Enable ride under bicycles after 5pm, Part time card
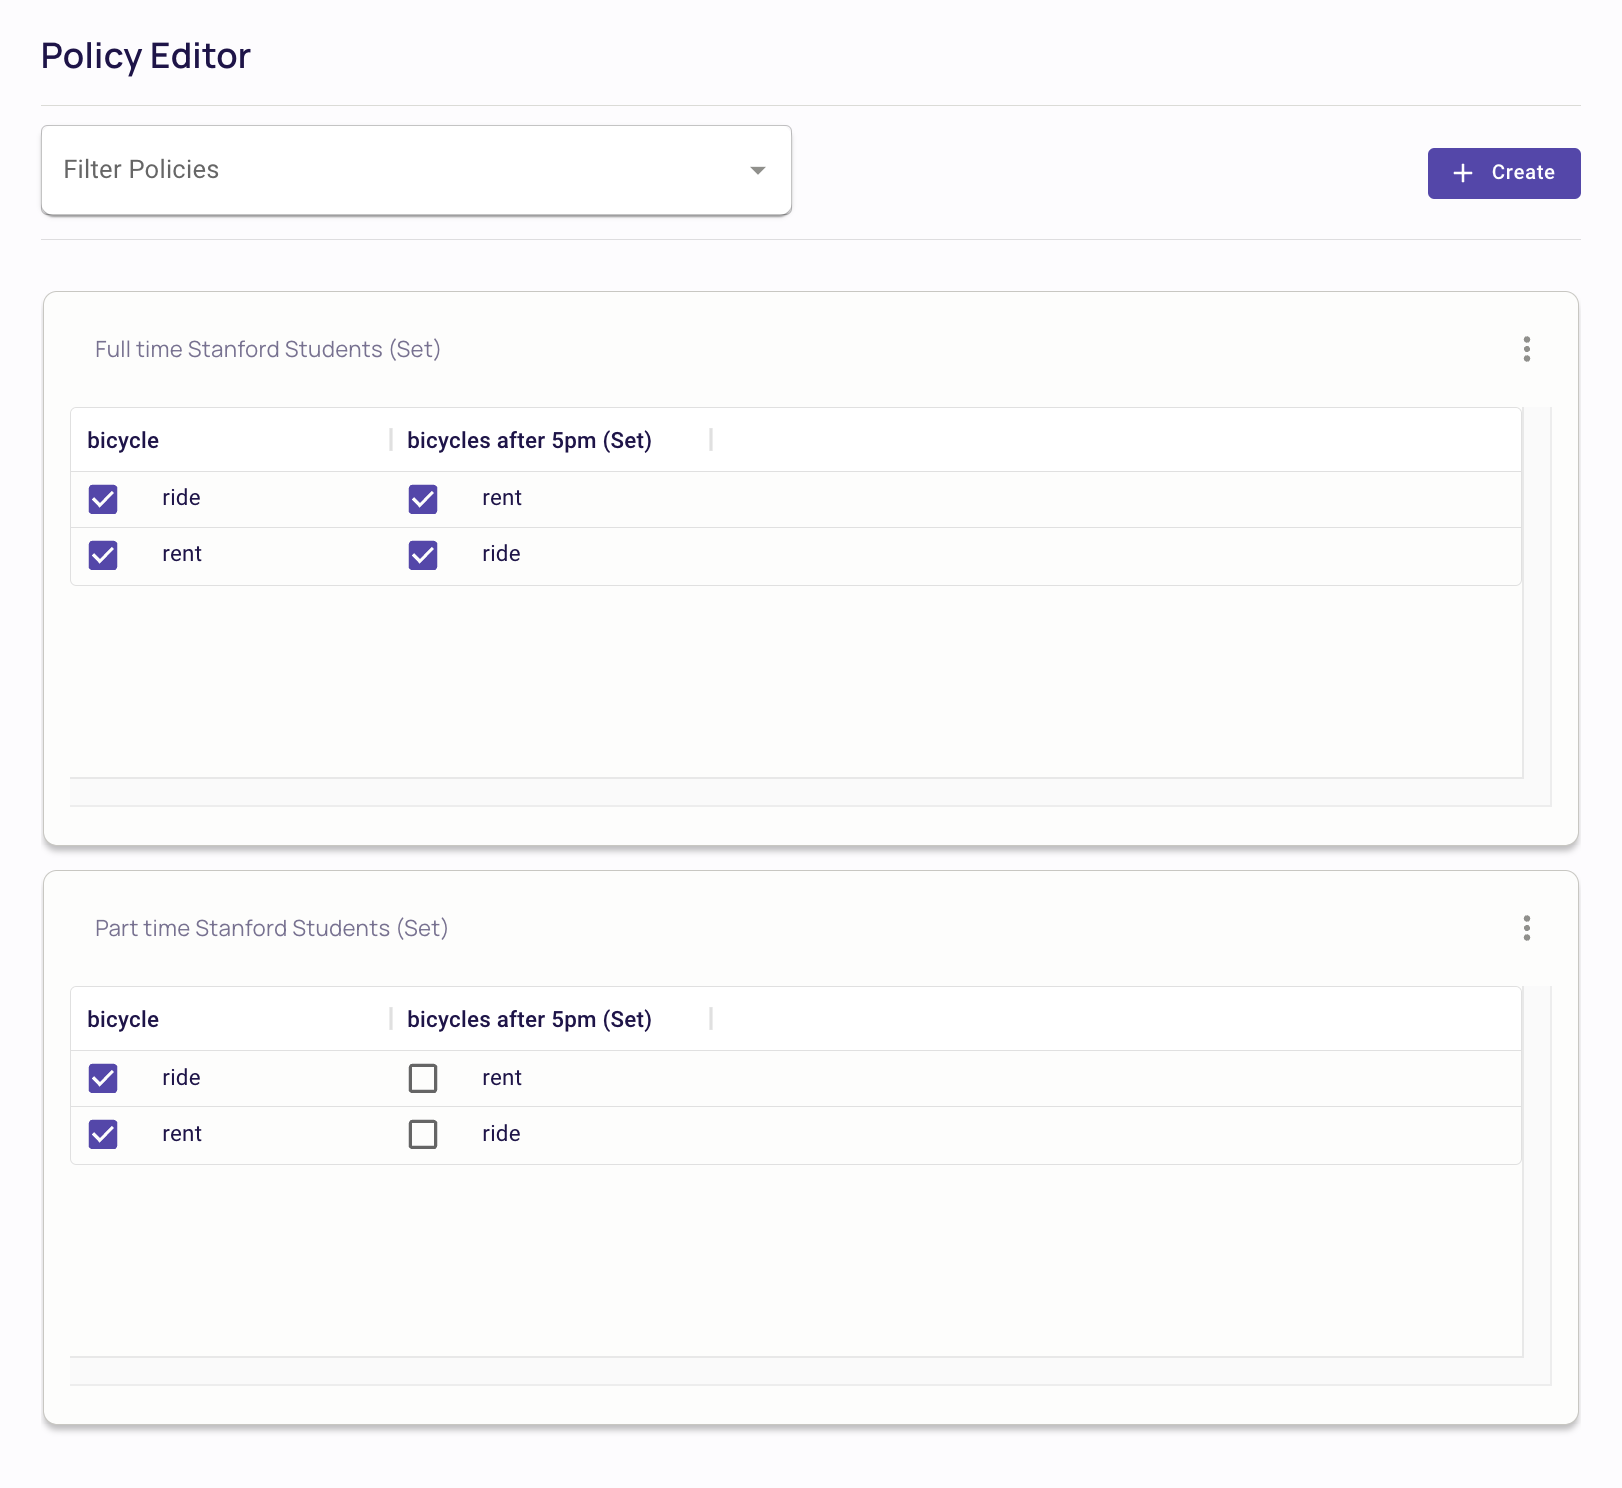The width and height of the screenshot is (1622, 1488). [423, 1134]
